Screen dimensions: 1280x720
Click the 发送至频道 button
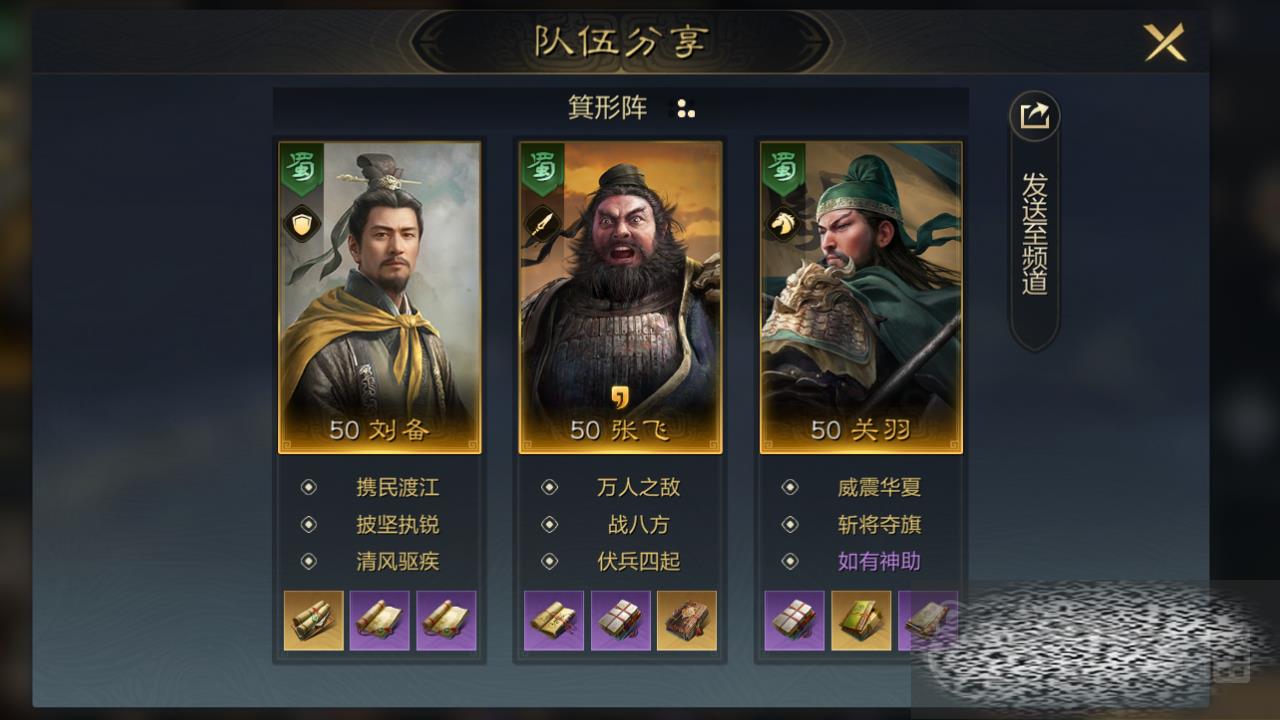coord(1034,233)
